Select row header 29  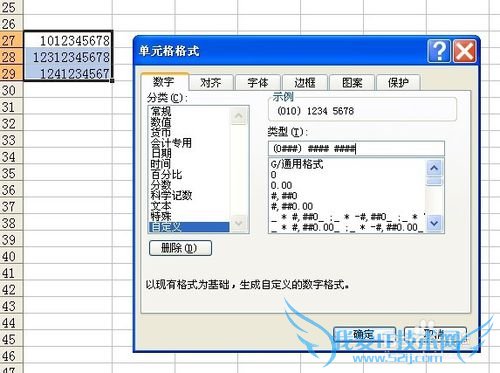tap(11, 73)
